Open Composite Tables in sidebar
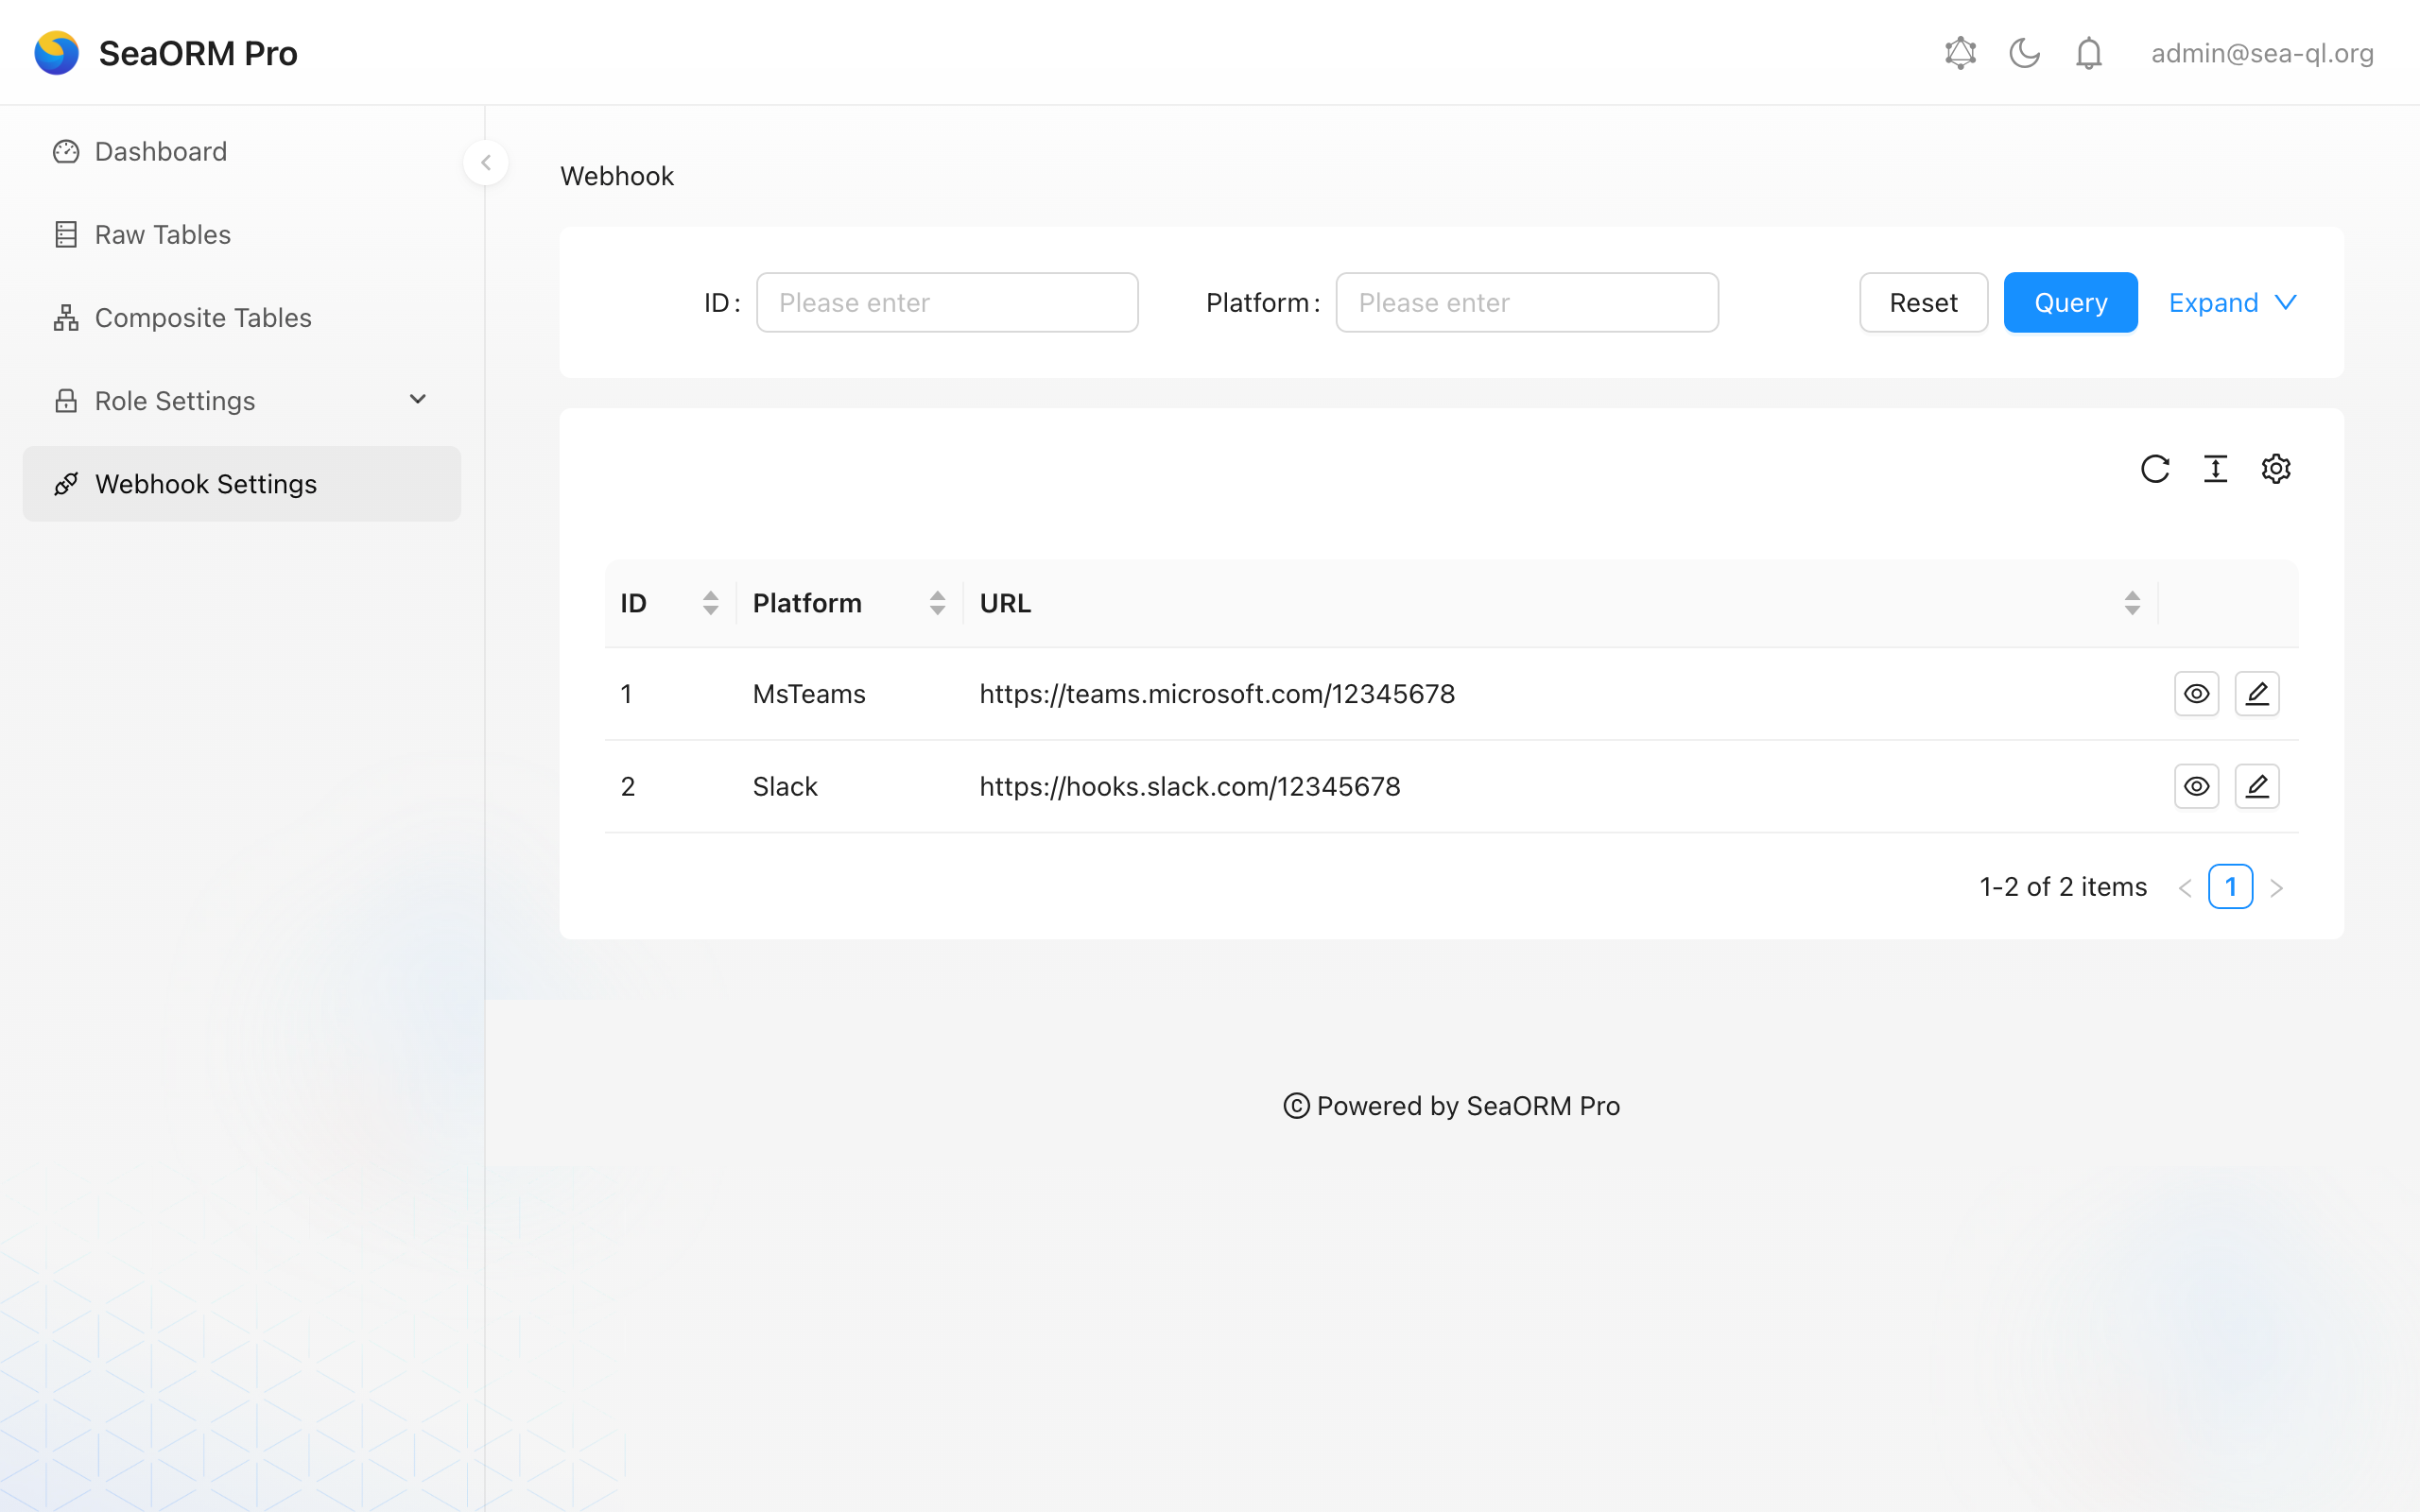This screenshot has width=2420, height=1512. [203, 318]
